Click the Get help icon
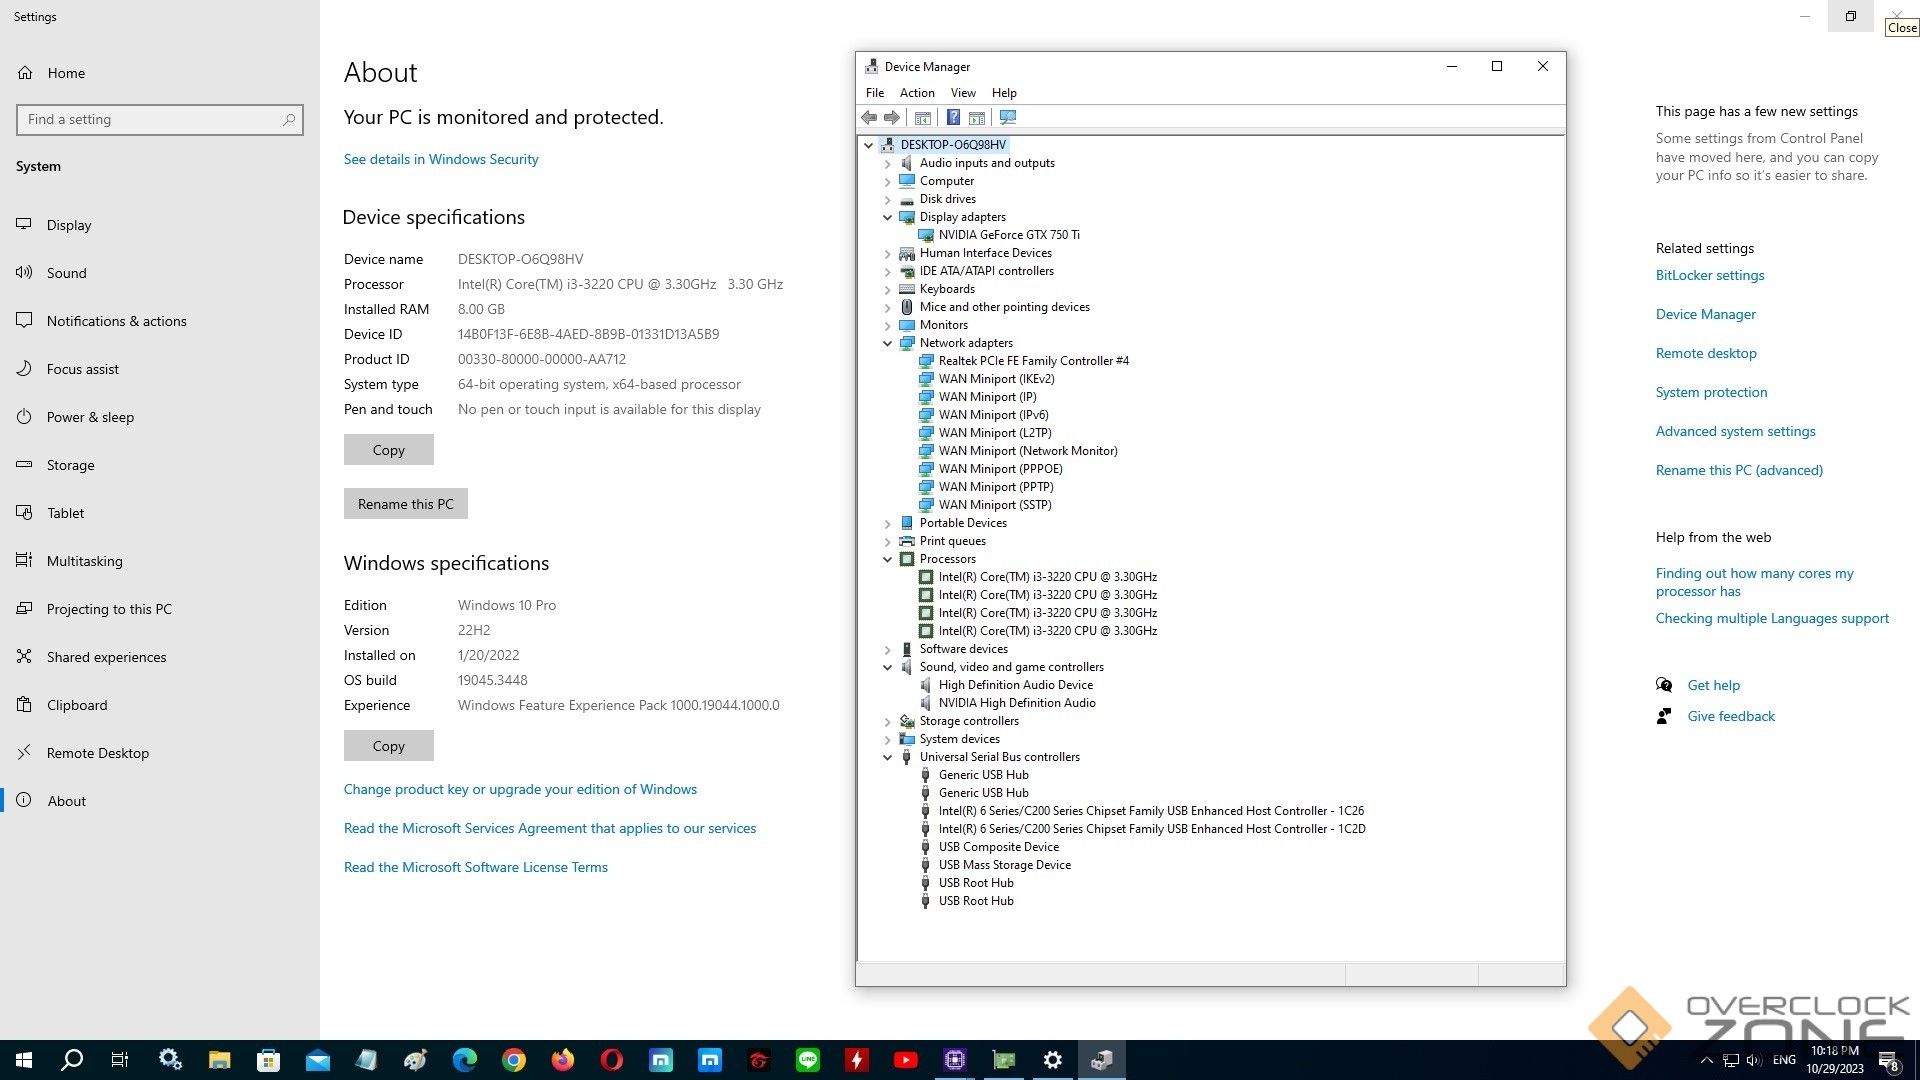 [1664, 685]
